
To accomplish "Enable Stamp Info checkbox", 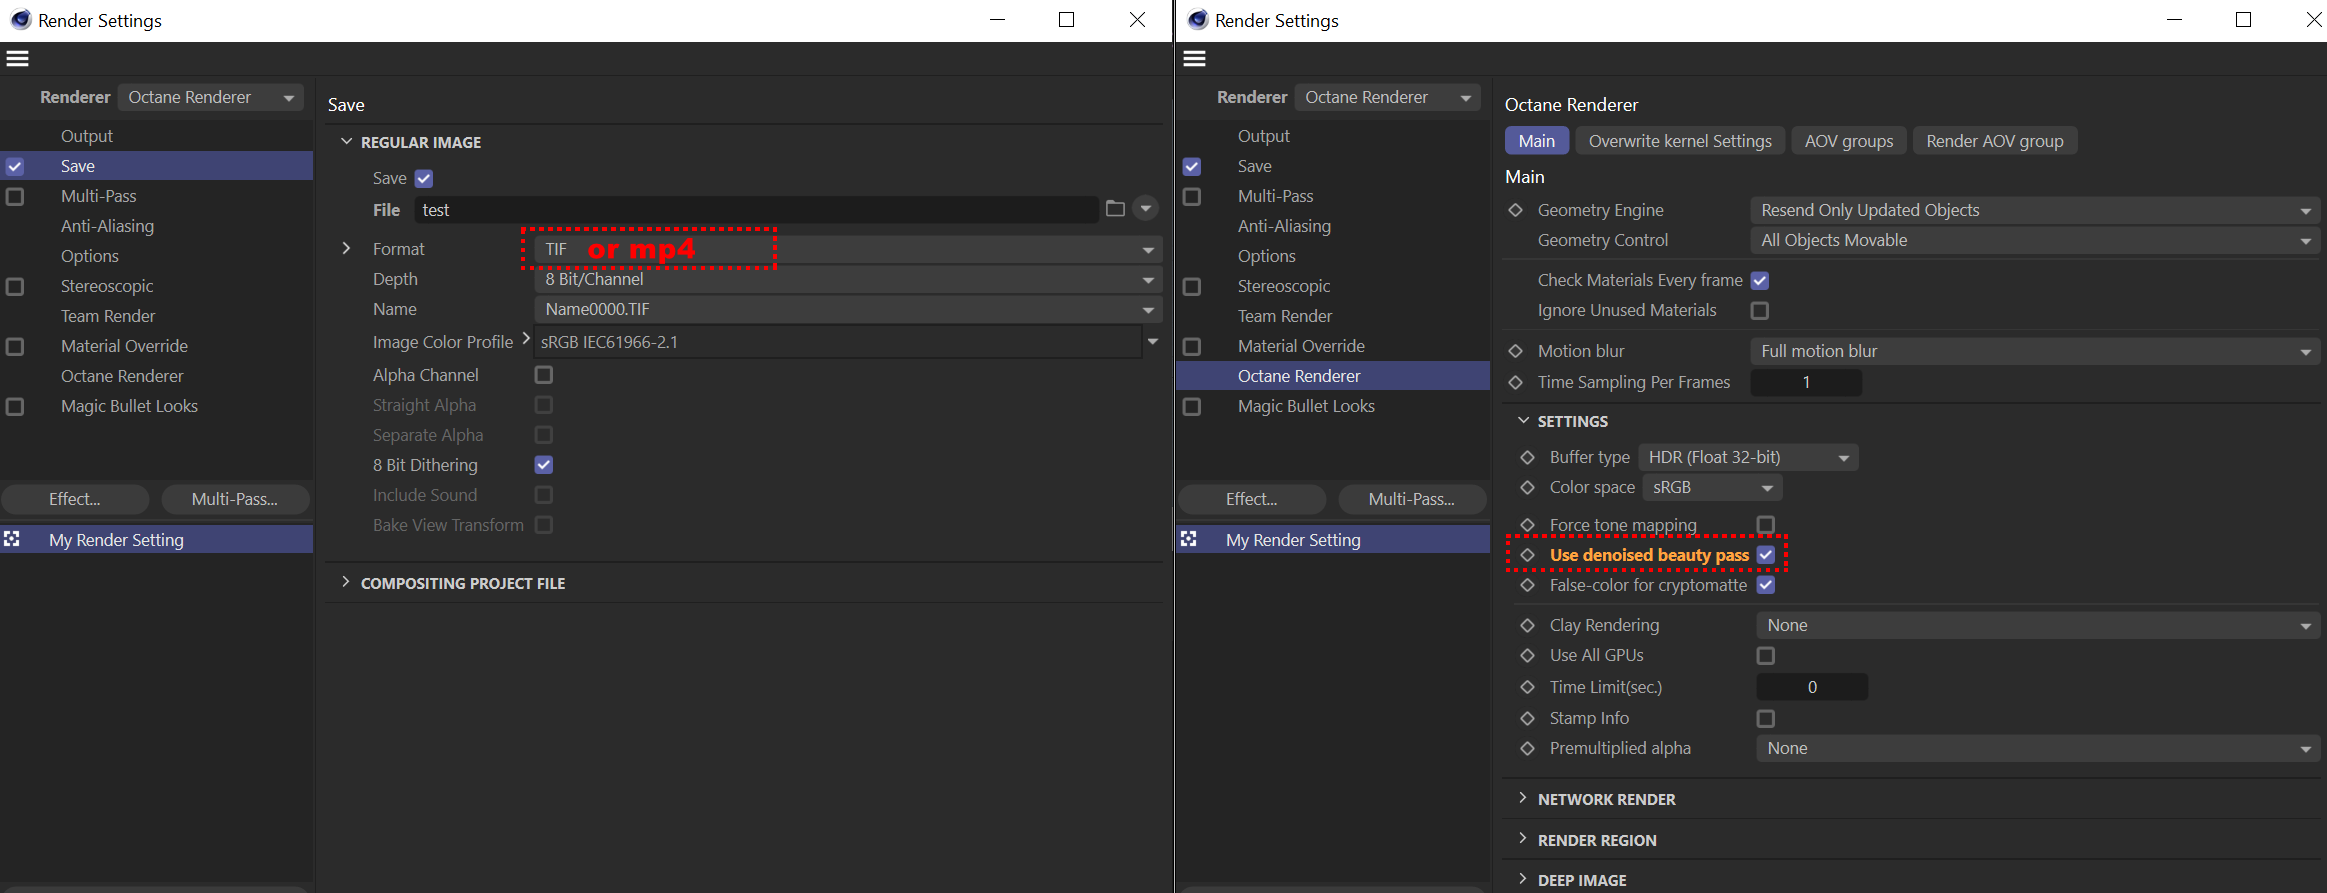I will (x=1766, y=718).
